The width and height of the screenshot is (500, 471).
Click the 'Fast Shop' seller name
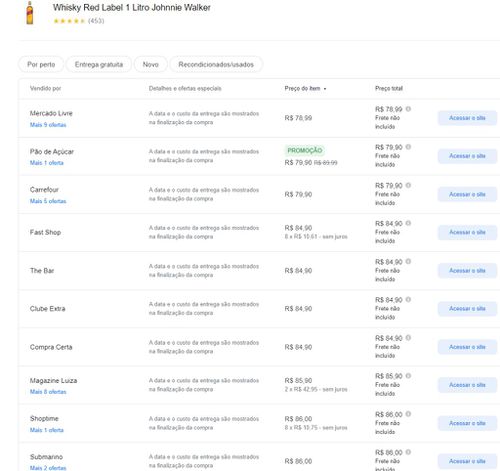(x=45, y=232)
